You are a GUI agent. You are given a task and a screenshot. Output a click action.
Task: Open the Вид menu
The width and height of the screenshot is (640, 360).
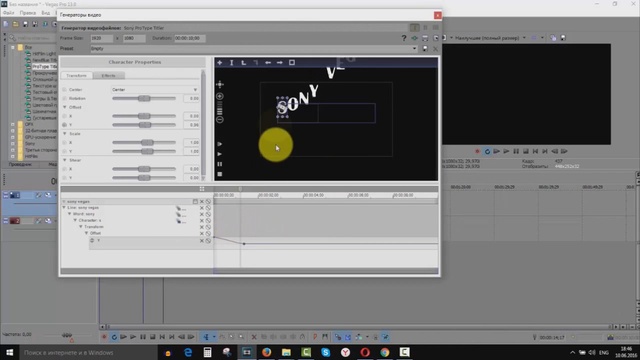point(46,13)
